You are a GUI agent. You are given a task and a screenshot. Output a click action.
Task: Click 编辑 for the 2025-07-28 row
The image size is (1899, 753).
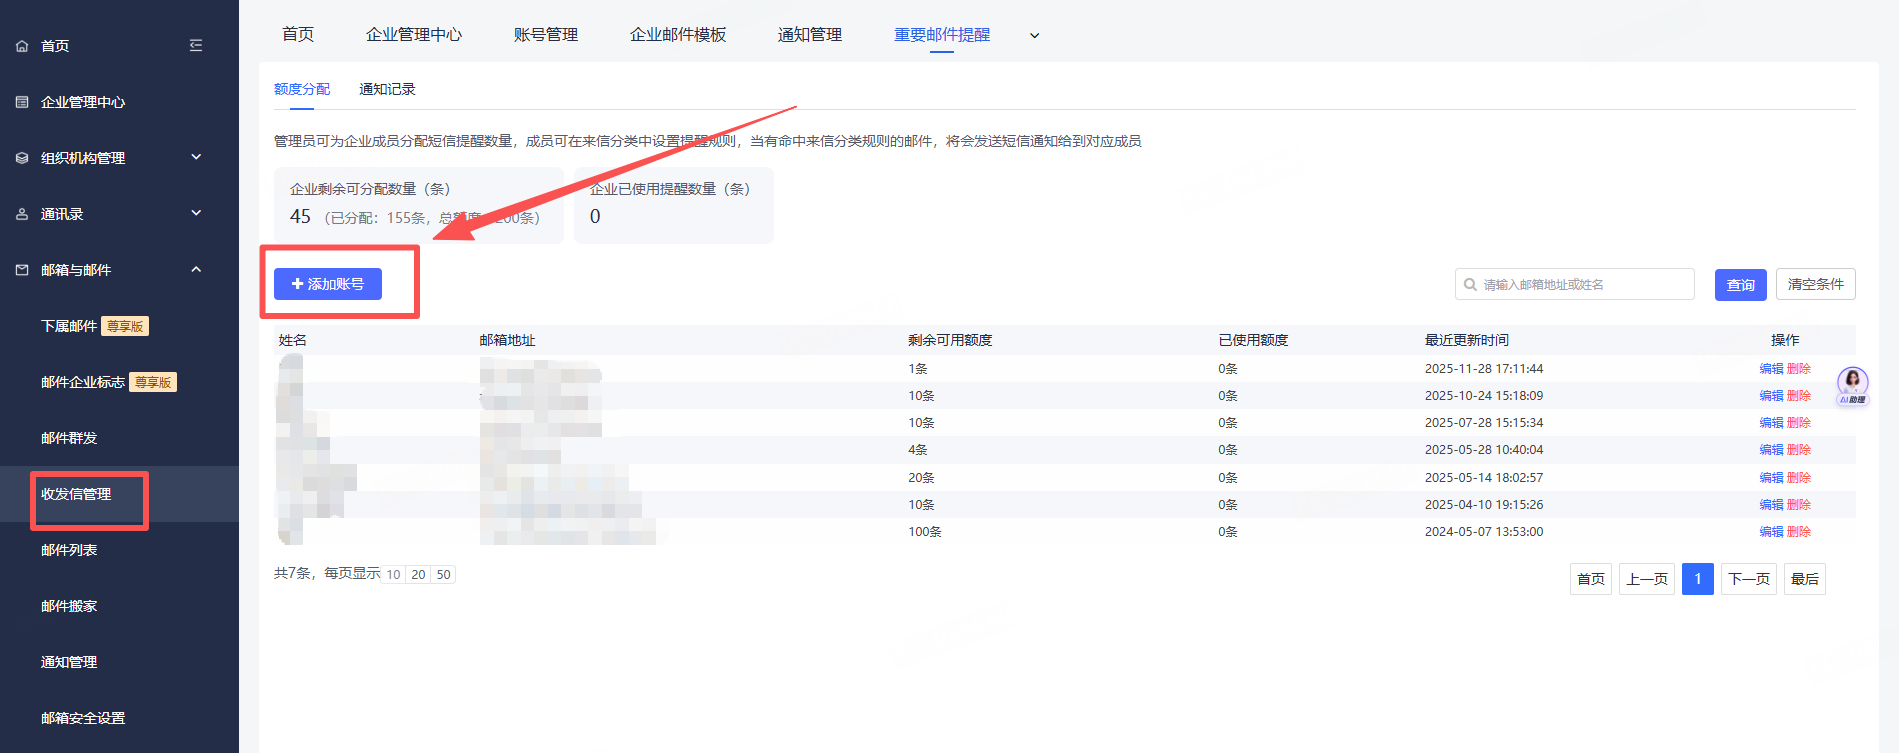[x=1771, y=423]
